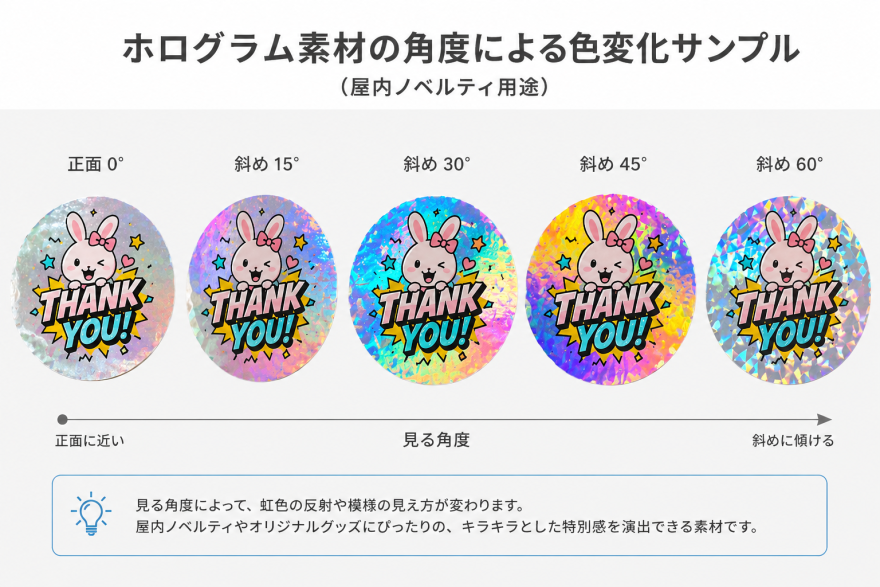Image resolution: width=880 pixels, height=587 pixels.
Task: Select the 正面 0° hologram sticker sample
Action: pos(92,289)
